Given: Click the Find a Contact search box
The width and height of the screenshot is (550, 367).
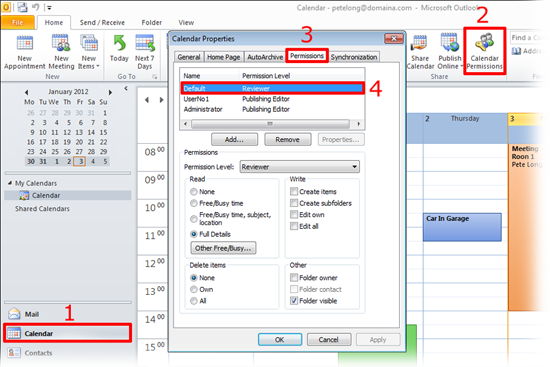Looking at the screenshot, I should point(529,38).
